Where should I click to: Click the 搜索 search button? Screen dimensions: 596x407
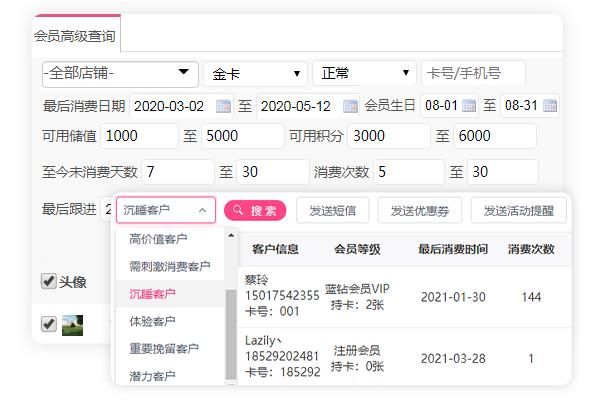pos(255,210)
